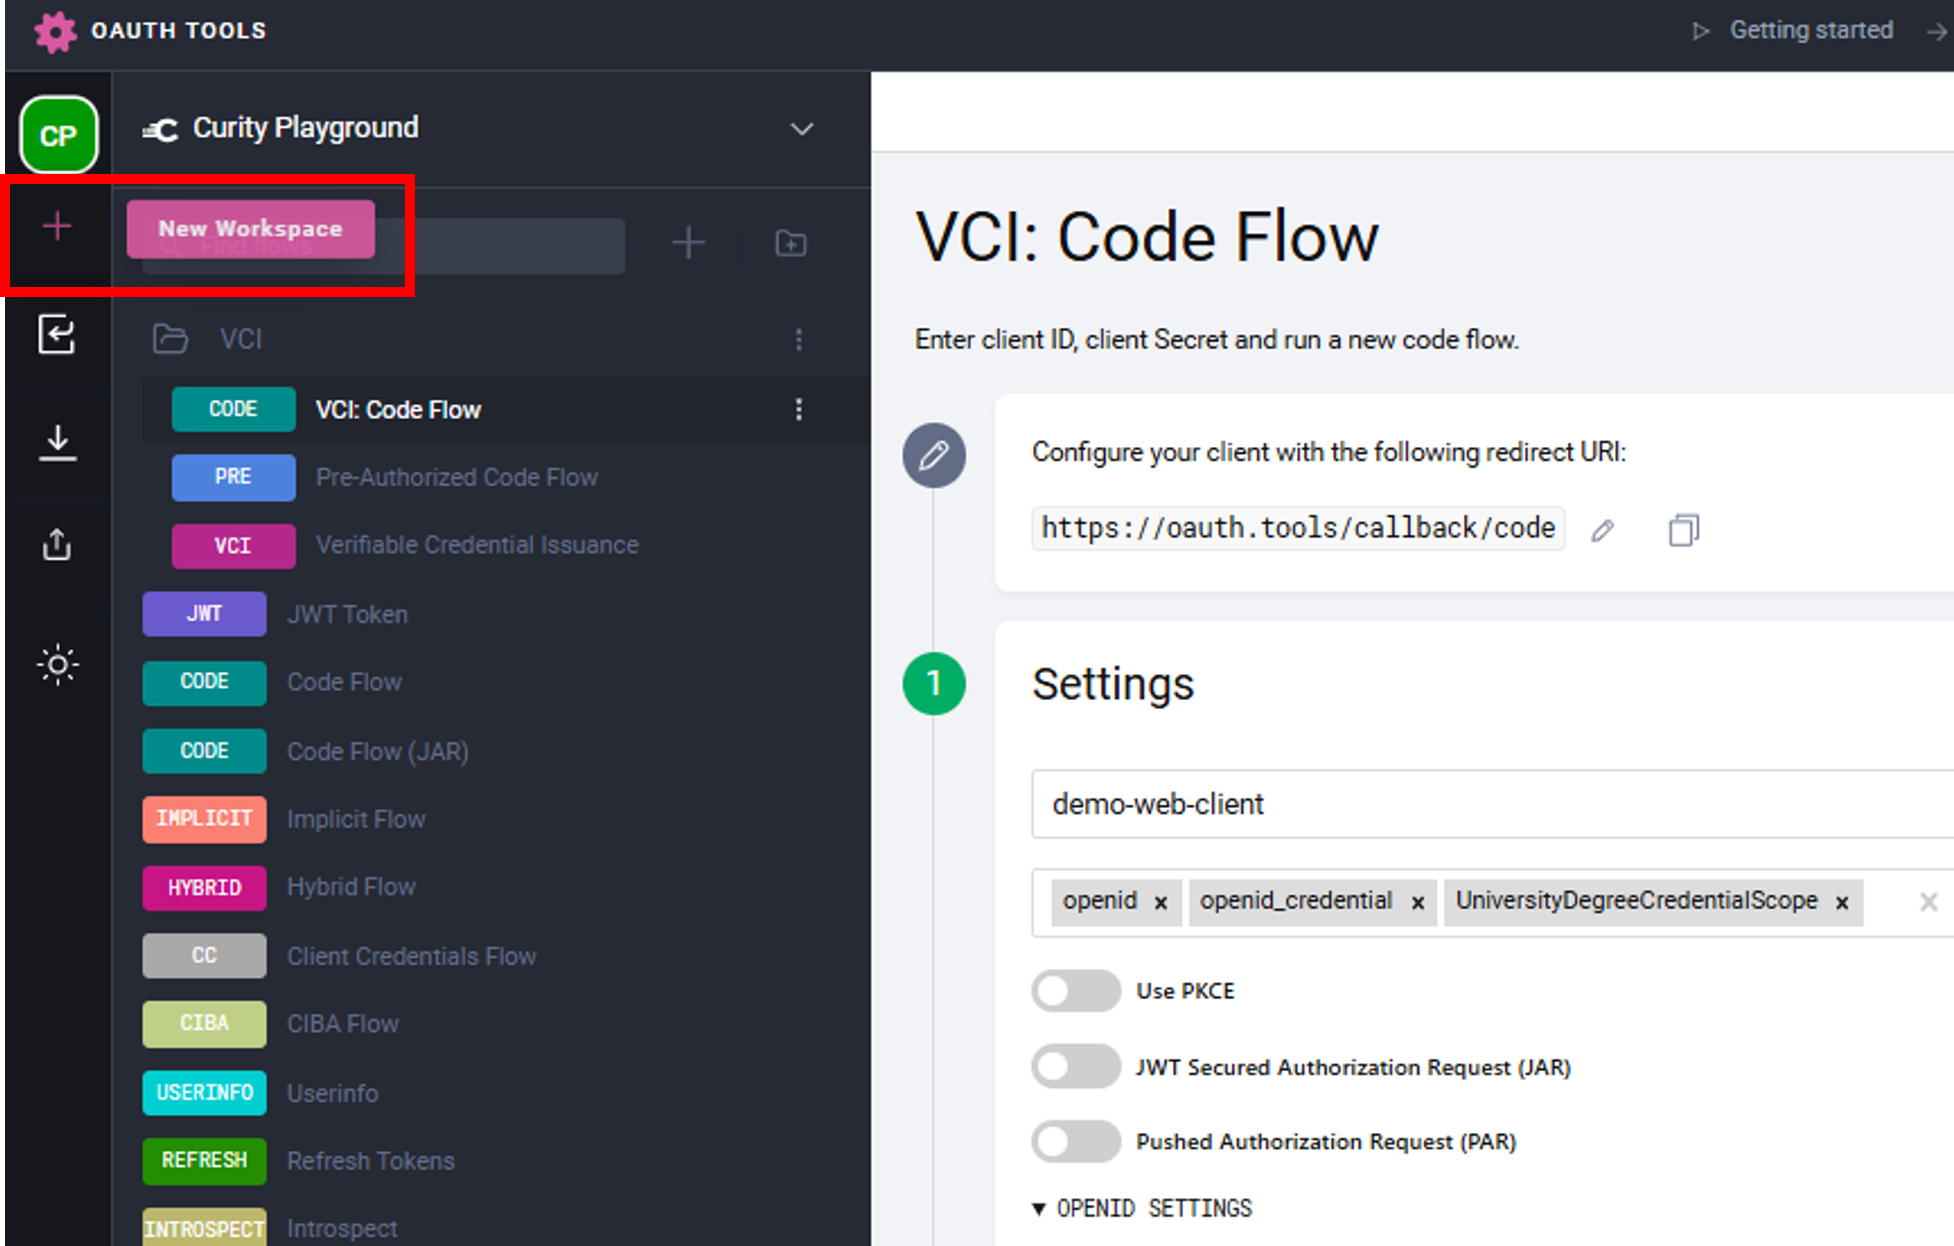Collapse the OPENID SETTINGS section
The image size is (1954, 1246).
point(1142,1208)
